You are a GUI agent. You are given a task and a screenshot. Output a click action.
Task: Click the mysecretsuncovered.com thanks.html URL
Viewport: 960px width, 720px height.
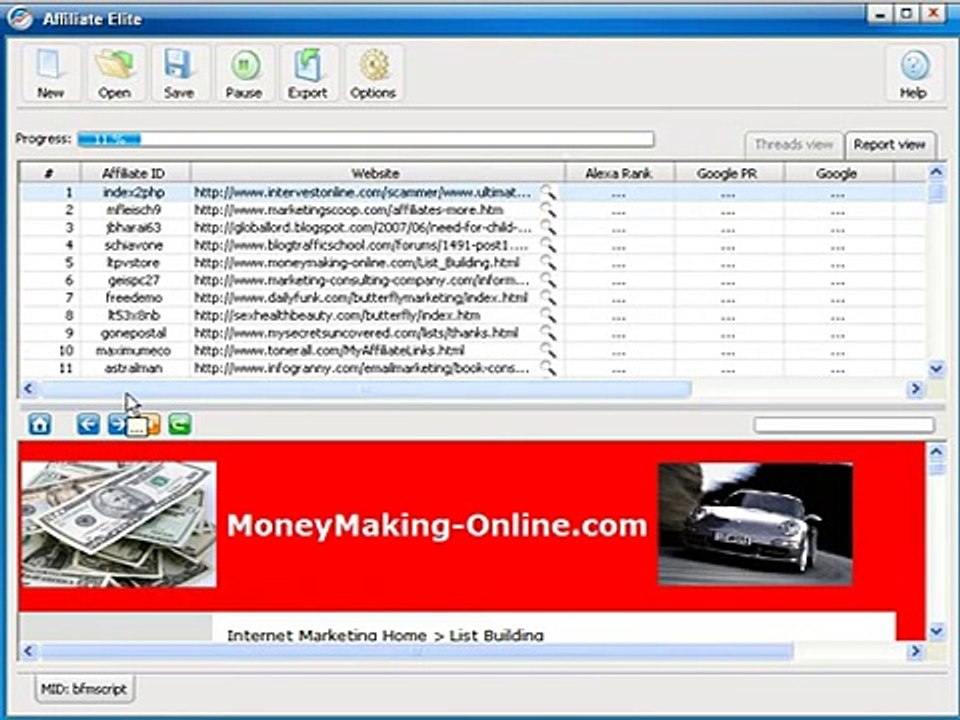coord(356,334)
